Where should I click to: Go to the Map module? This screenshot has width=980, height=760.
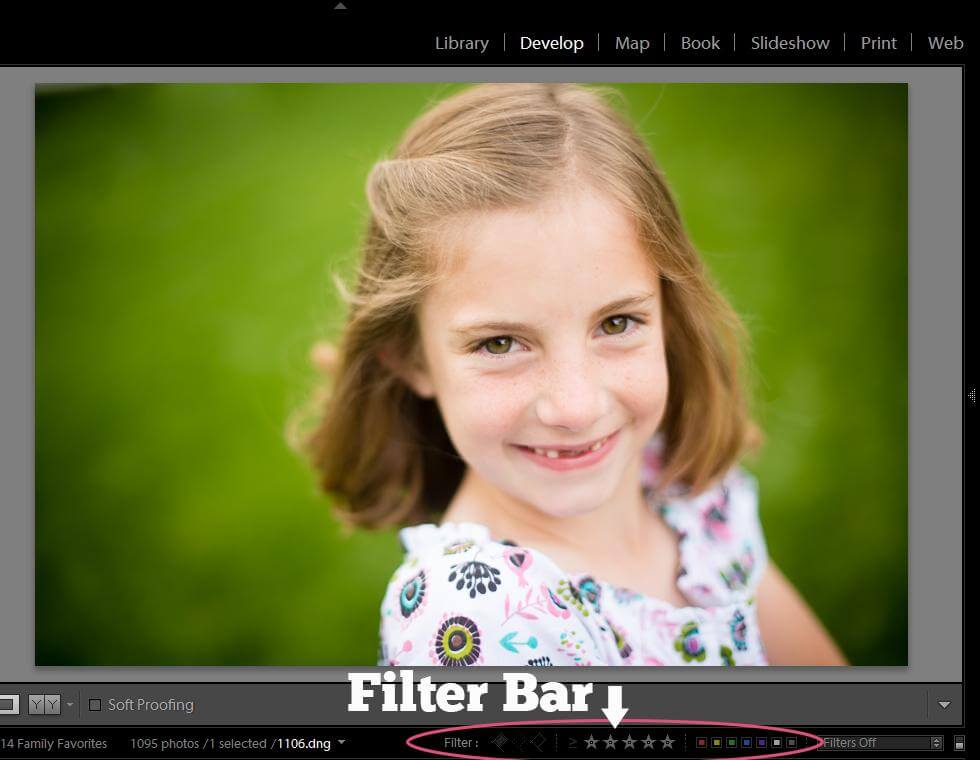pos(632,43)
